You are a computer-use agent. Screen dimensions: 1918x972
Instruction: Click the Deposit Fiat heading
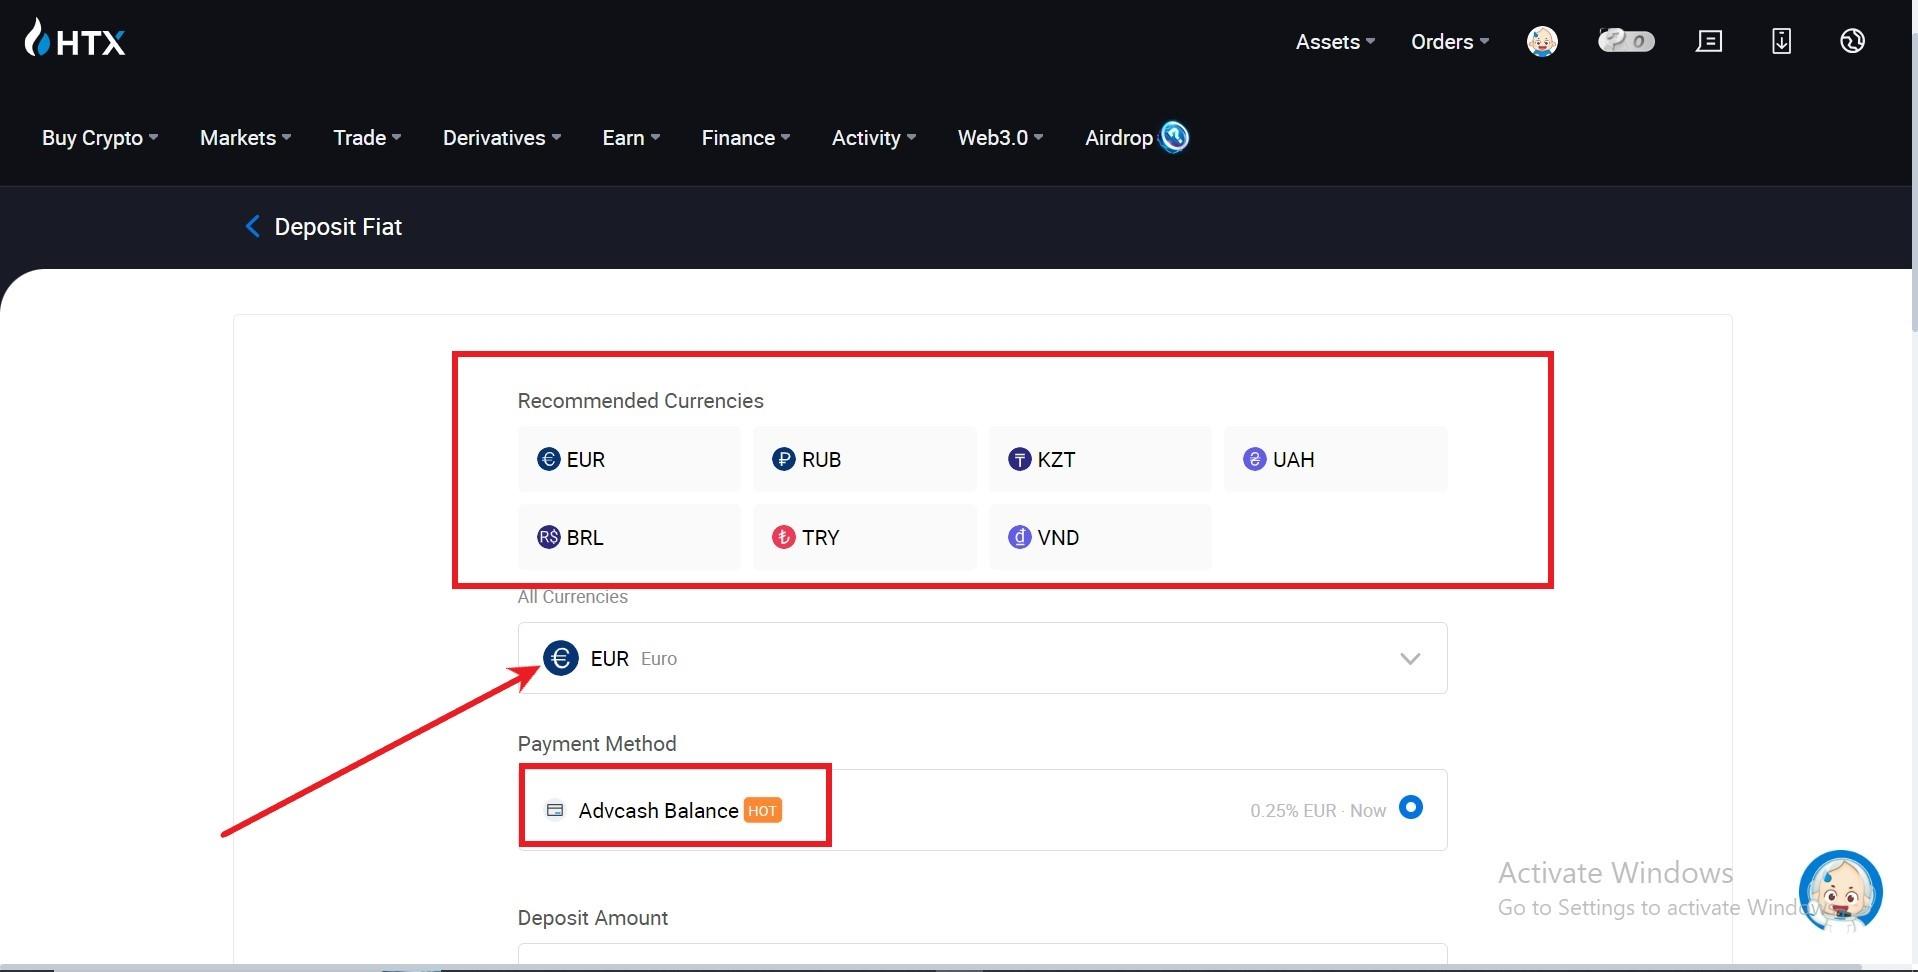coord(338,227)
